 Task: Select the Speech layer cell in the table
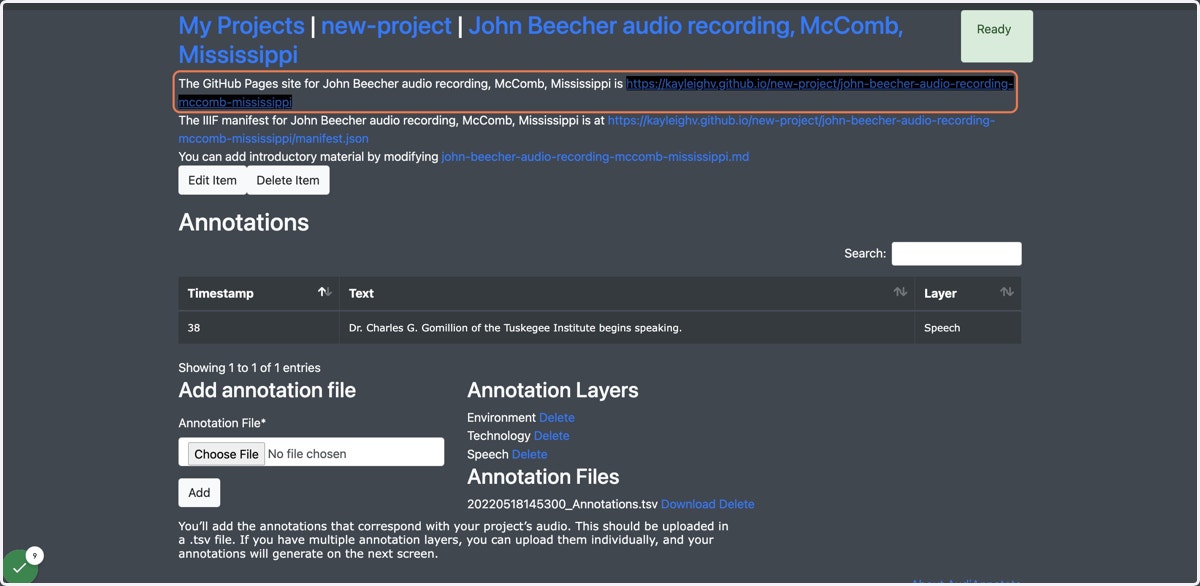pos(968,328)
